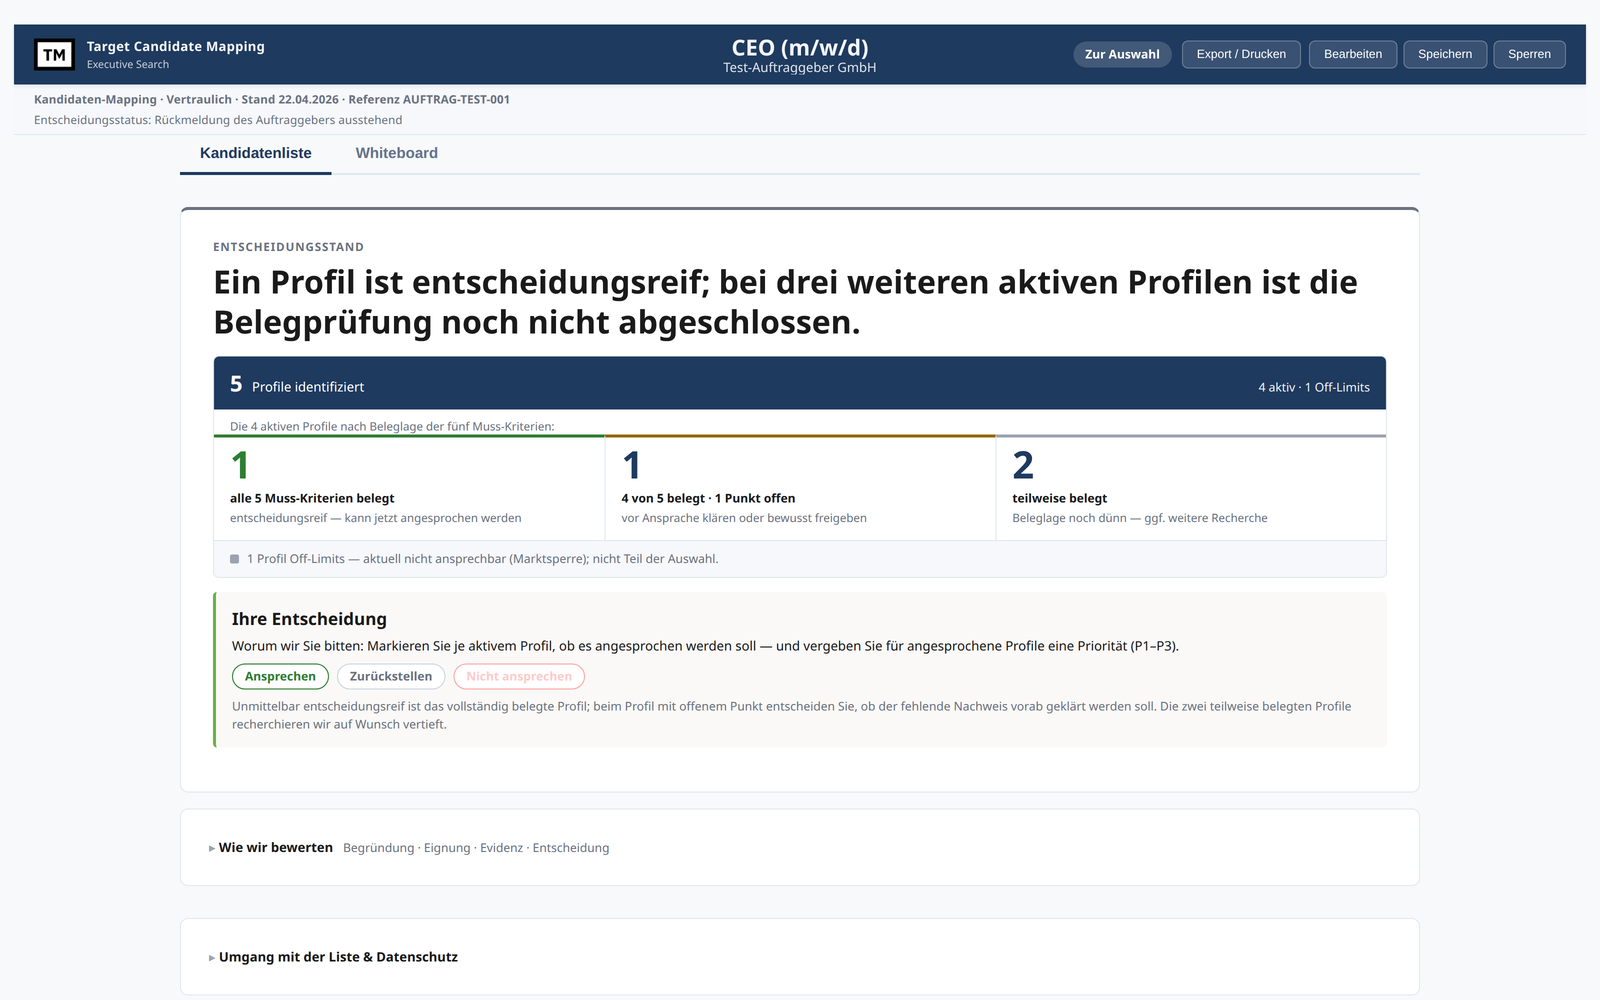Click the Referenz AUFTRAG-TEST-001 line
The image size is (1600, 1000).
(272, 99)
